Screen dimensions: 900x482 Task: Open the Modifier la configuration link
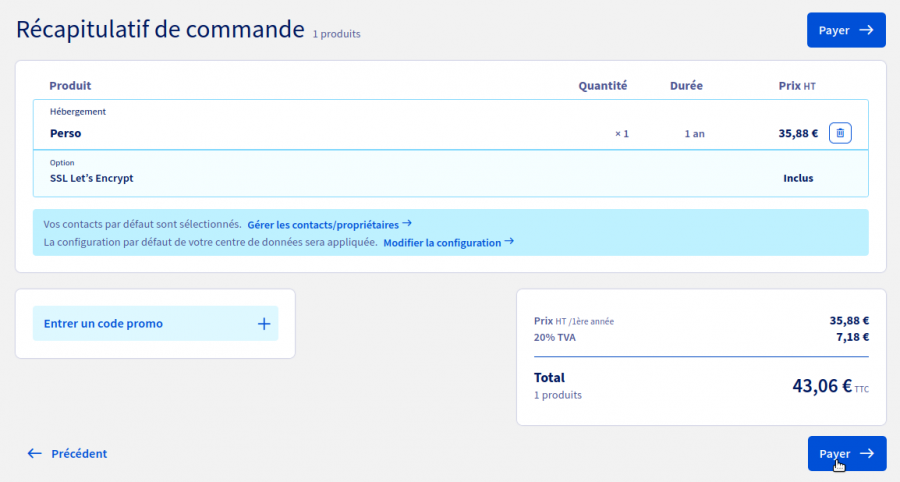(x=442, y=243)
